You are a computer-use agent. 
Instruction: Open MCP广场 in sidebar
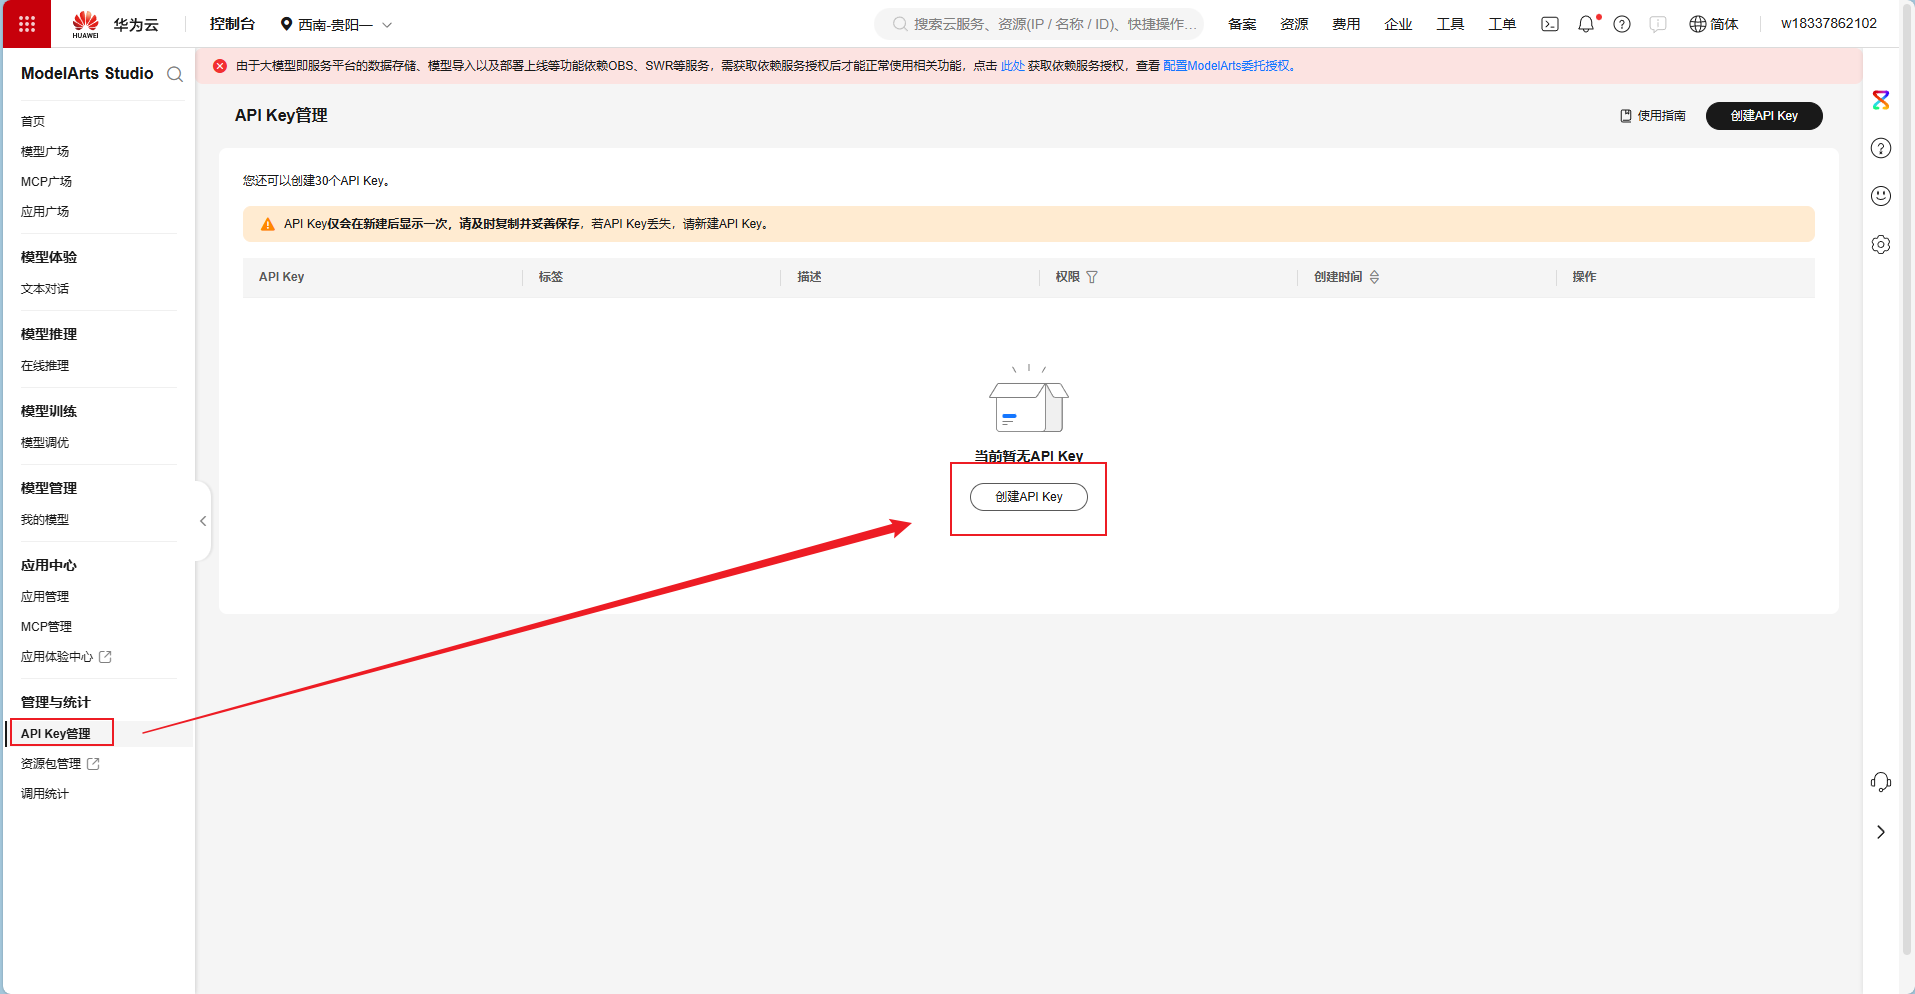[46, 181]
